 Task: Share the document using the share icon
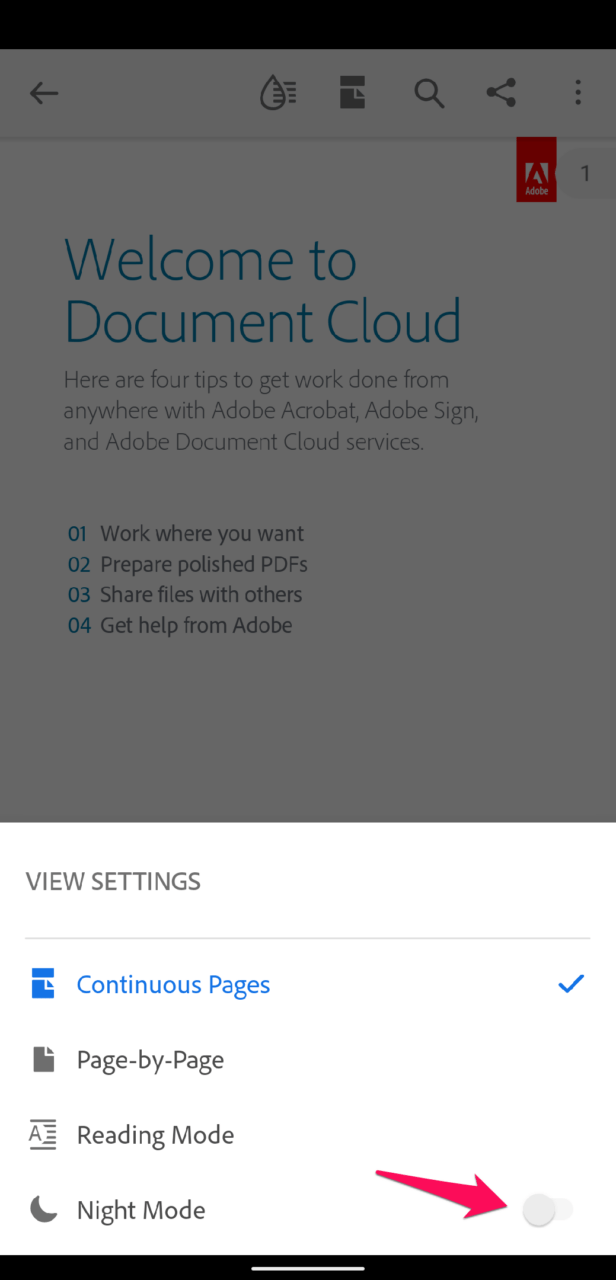pyautogui.click(x=500, y=93)
